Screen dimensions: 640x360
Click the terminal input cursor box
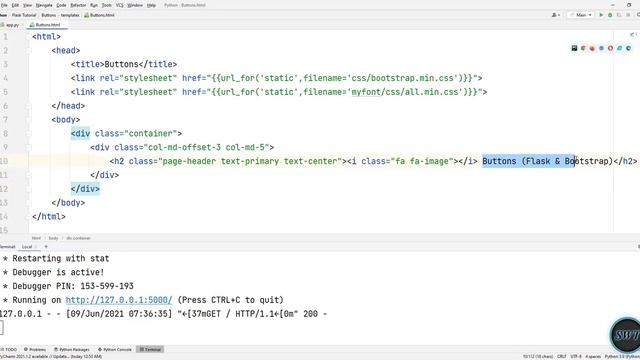tap(2, 328)
